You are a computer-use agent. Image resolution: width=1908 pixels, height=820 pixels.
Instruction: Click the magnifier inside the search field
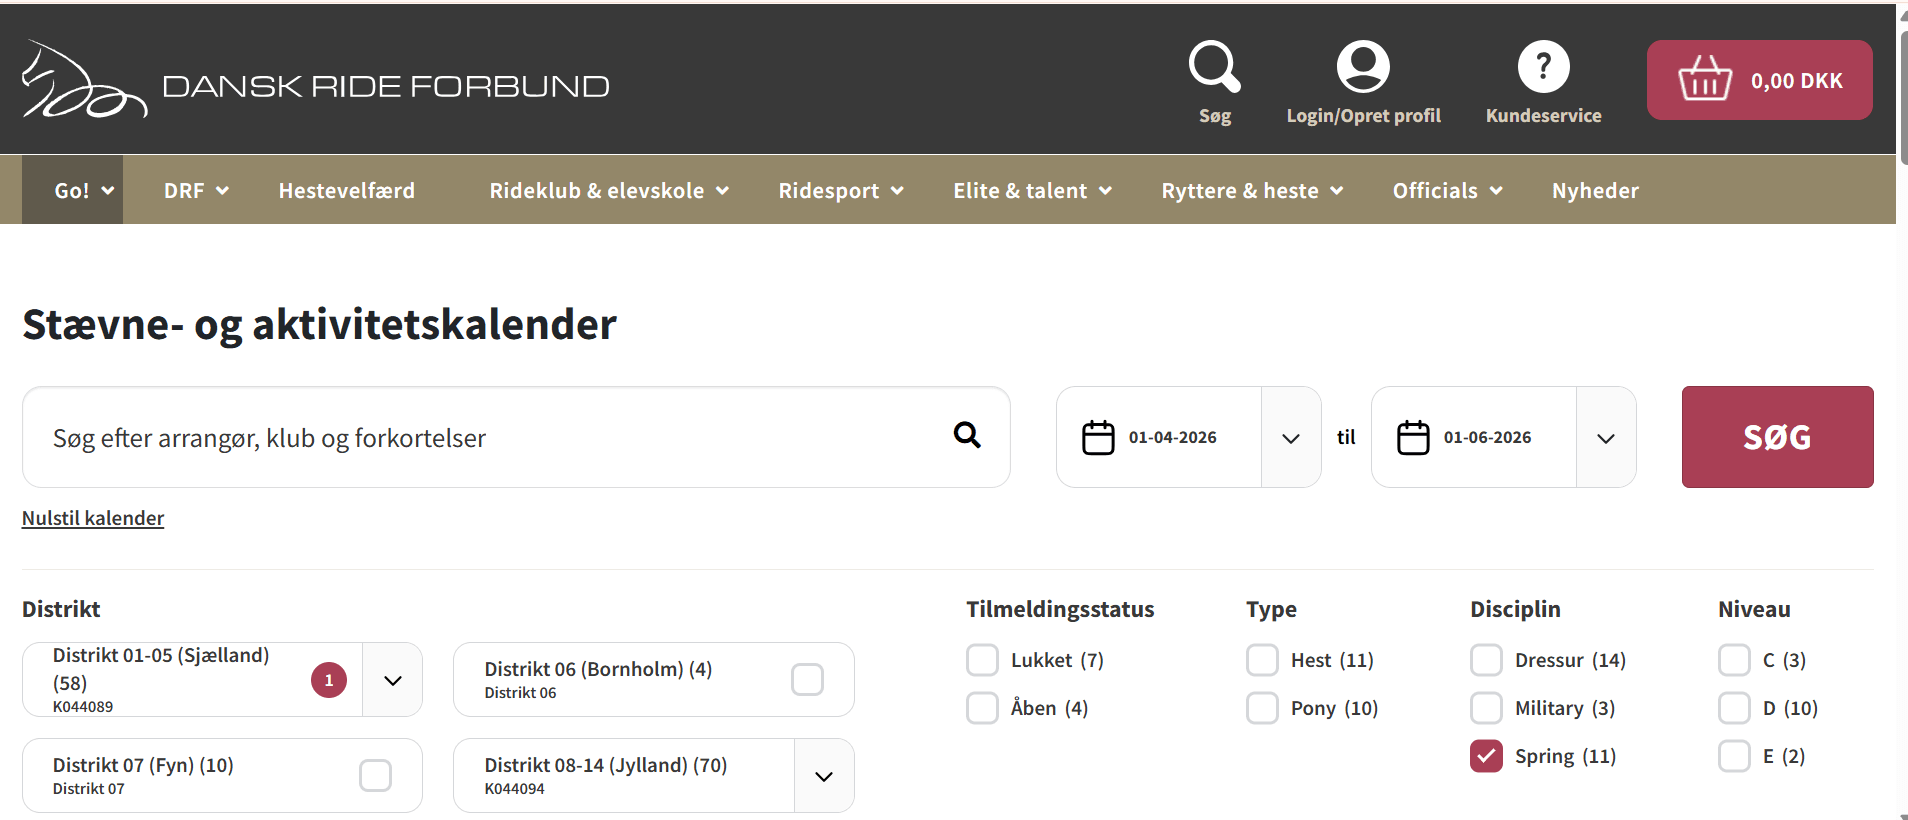[x=967, y=435]
